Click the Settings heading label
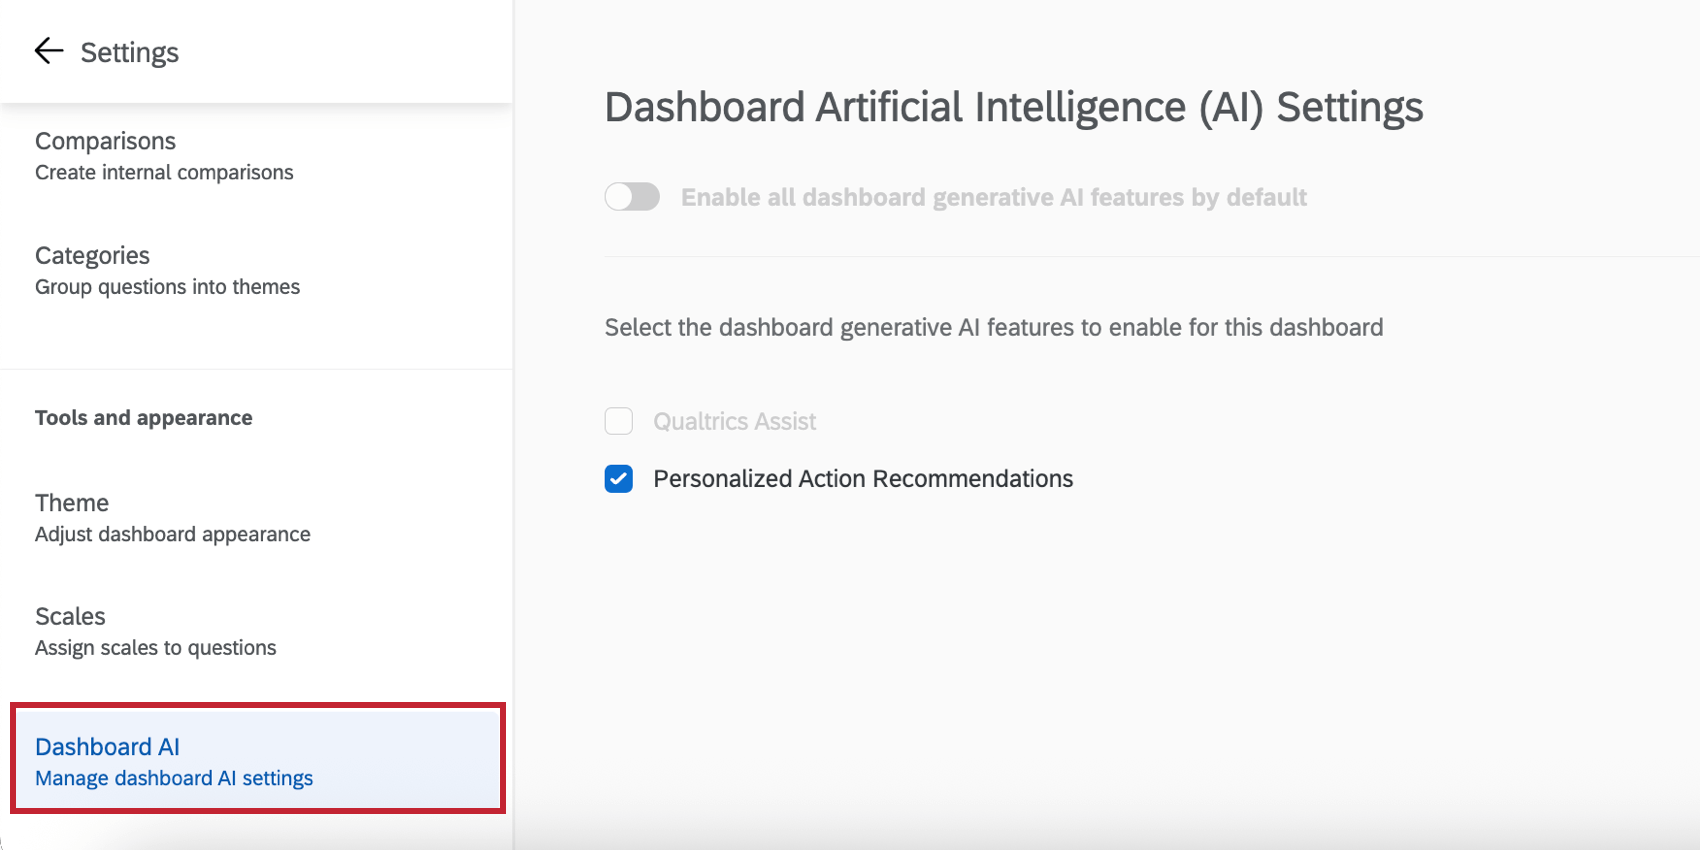 point(130,52)
